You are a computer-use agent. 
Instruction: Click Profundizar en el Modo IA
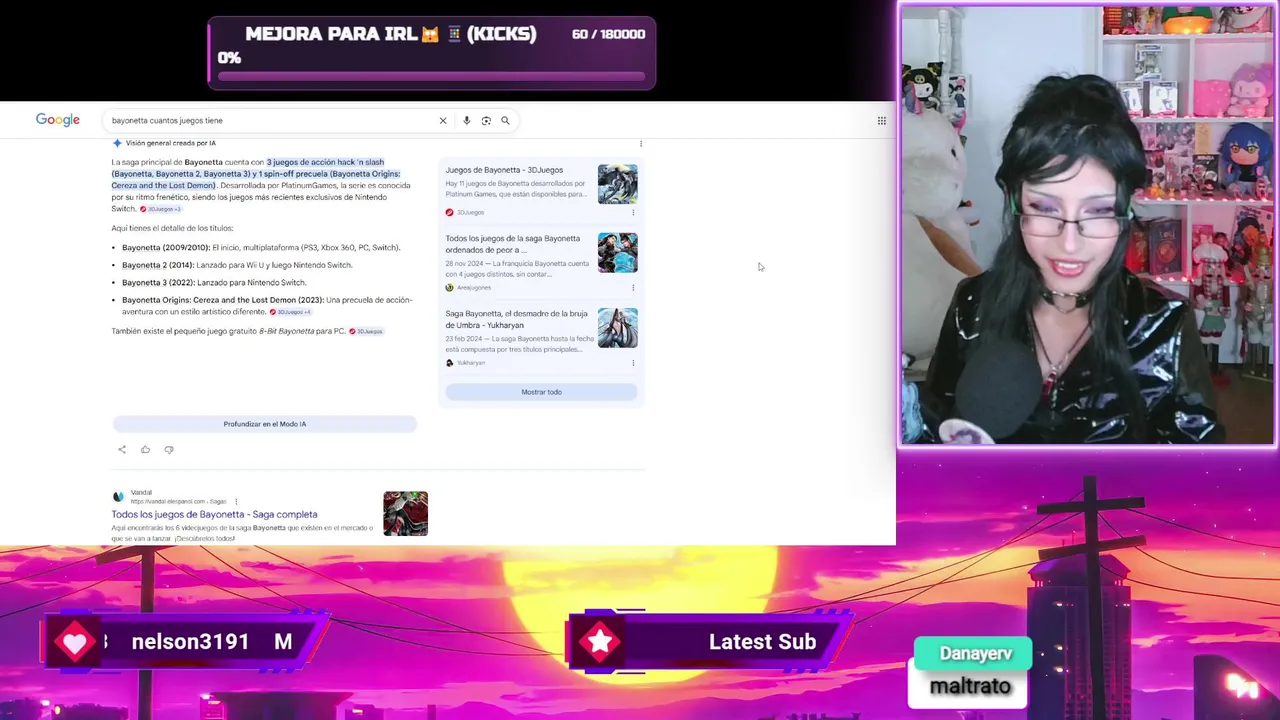(265, 424)
